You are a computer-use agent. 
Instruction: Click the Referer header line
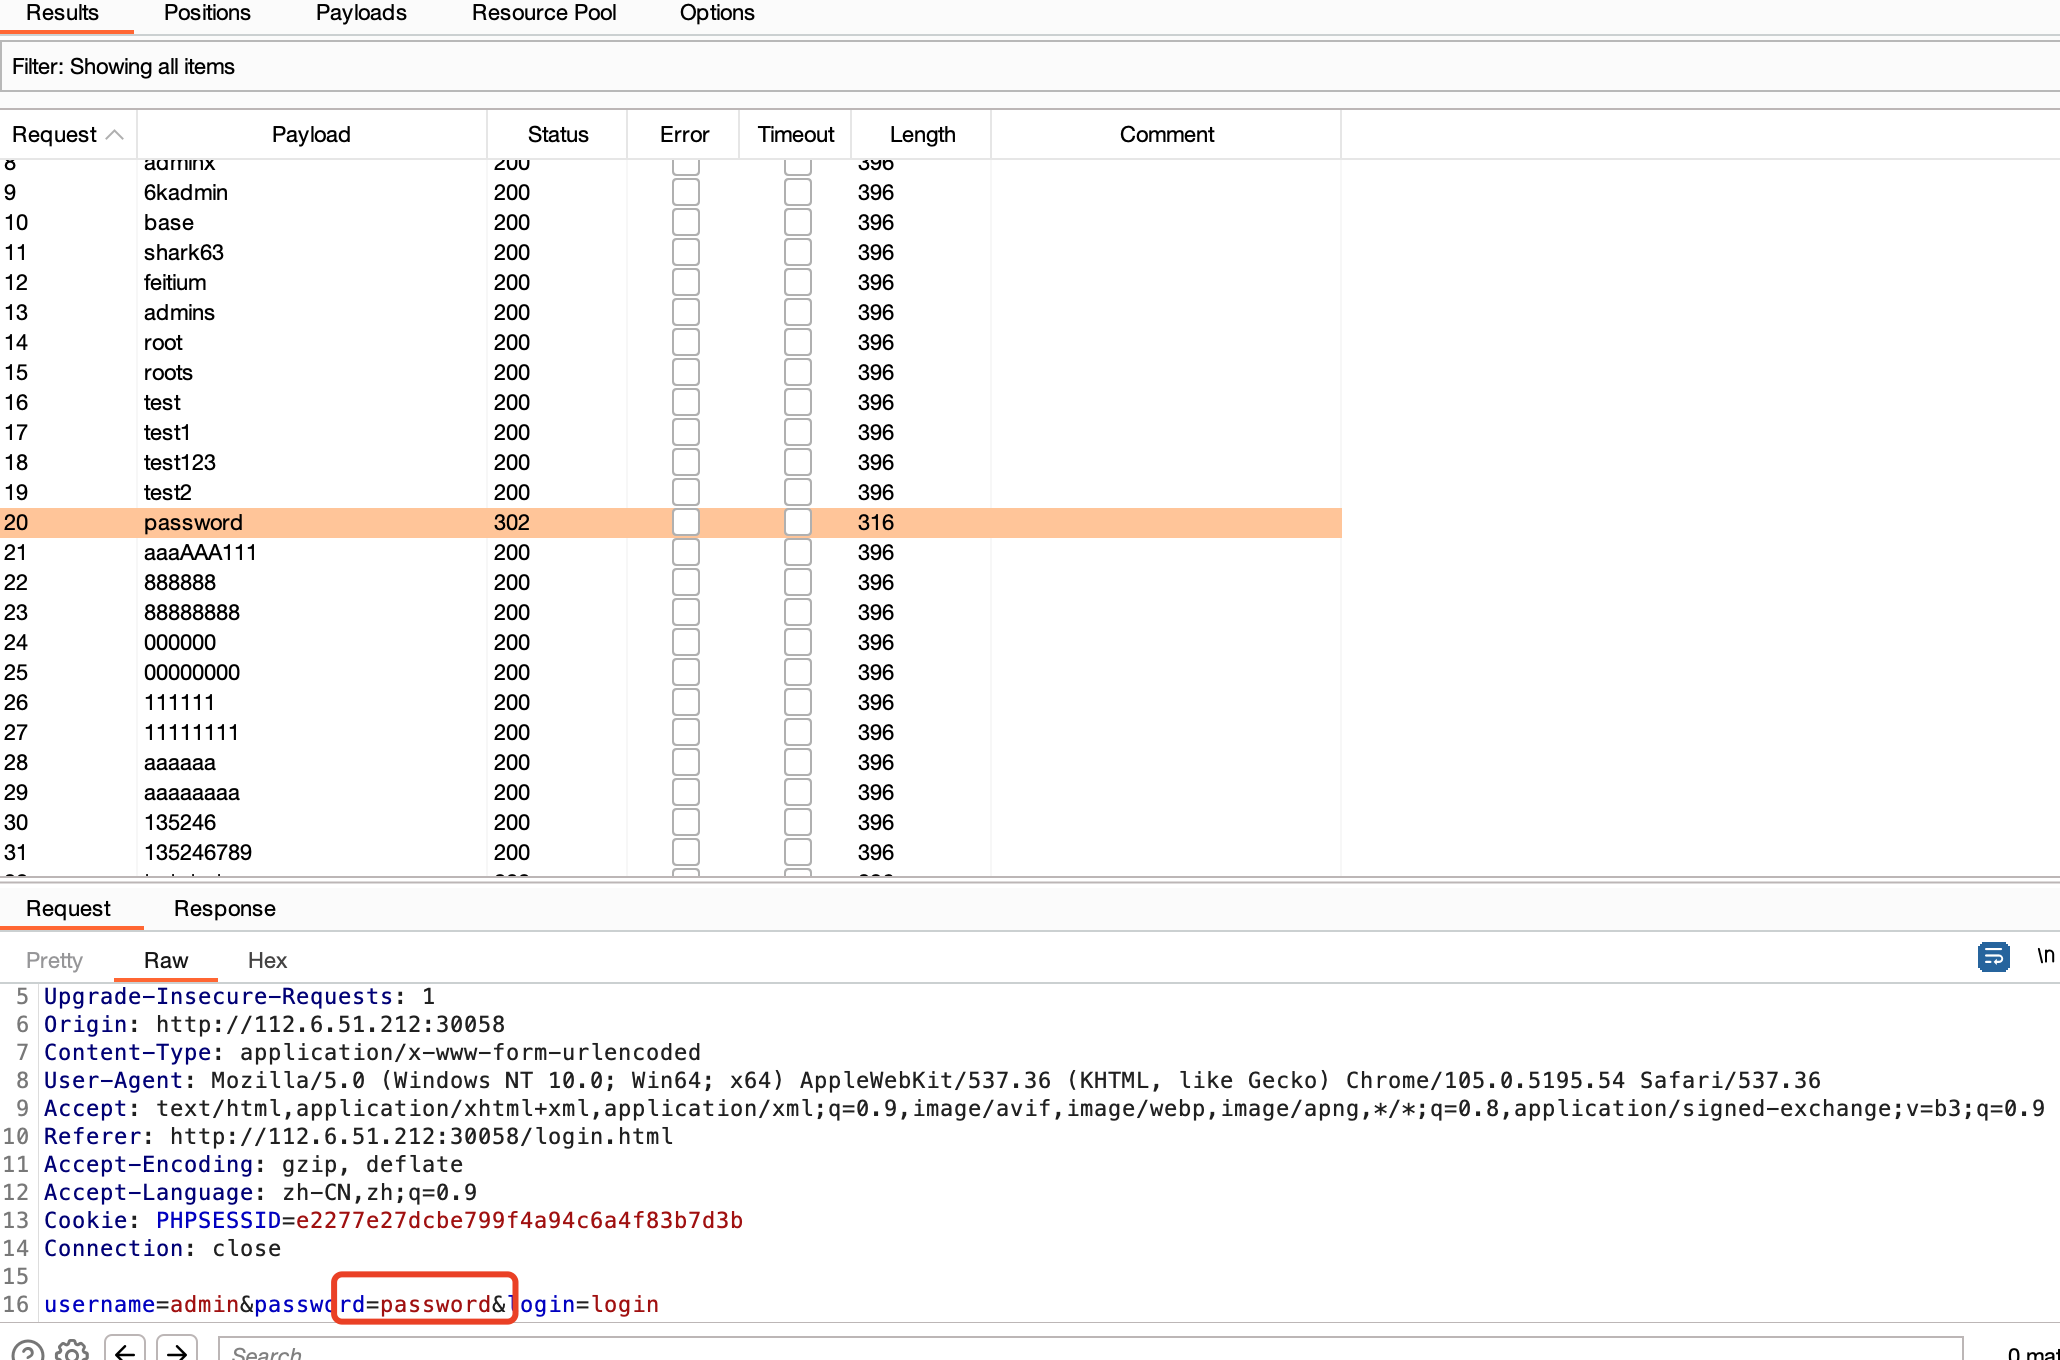click(x=359, y=1136)
